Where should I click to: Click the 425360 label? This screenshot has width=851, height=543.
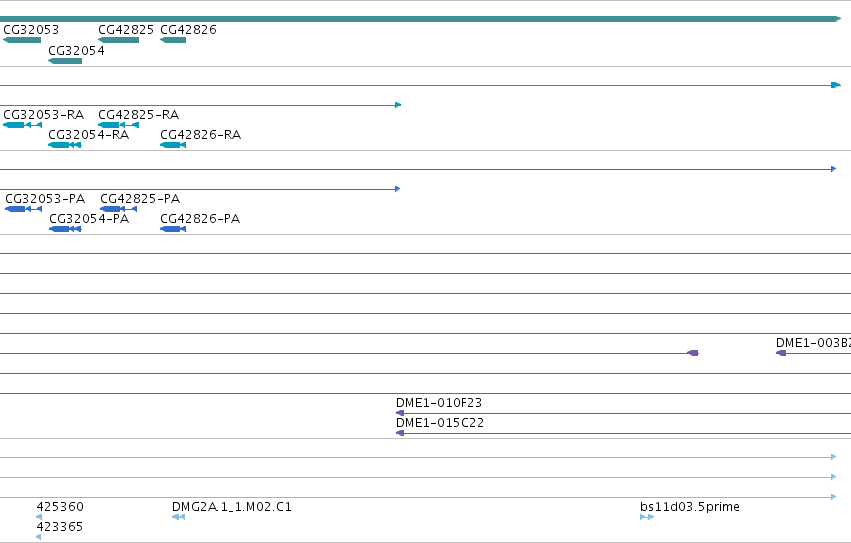coord(60,507)
